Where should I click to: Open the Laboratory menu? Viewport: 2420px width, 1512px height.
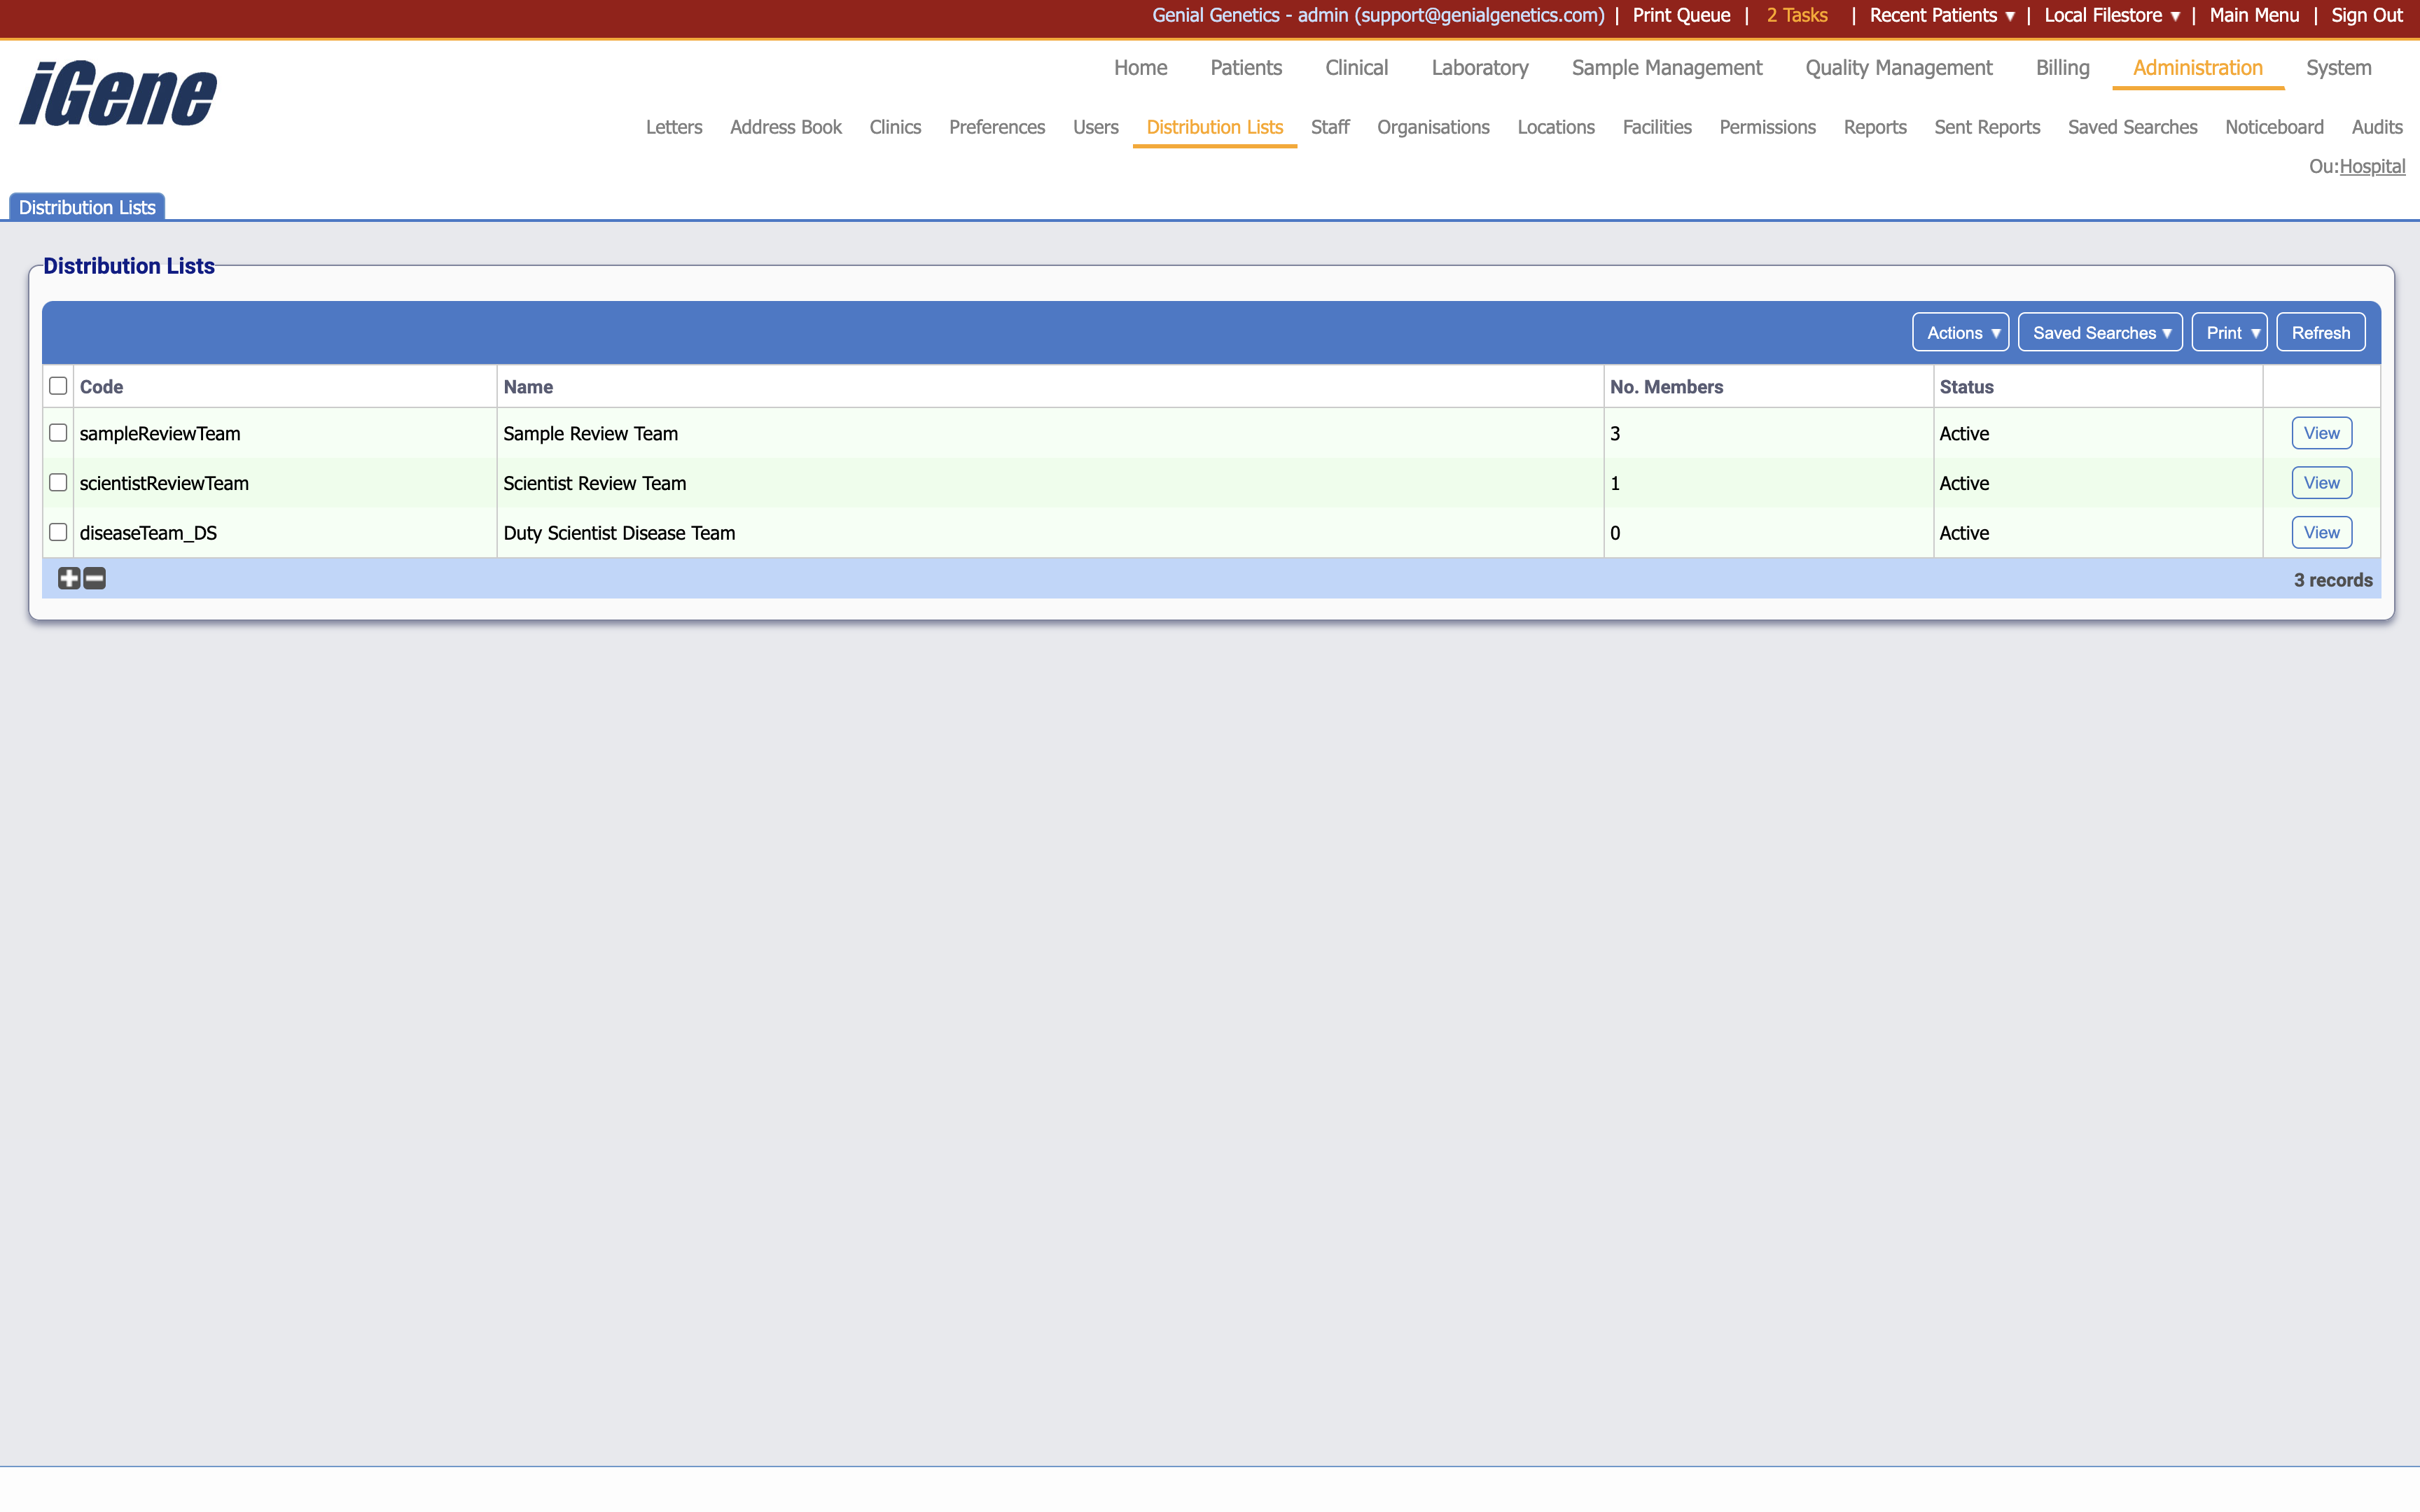click(x=1479, y=68)
